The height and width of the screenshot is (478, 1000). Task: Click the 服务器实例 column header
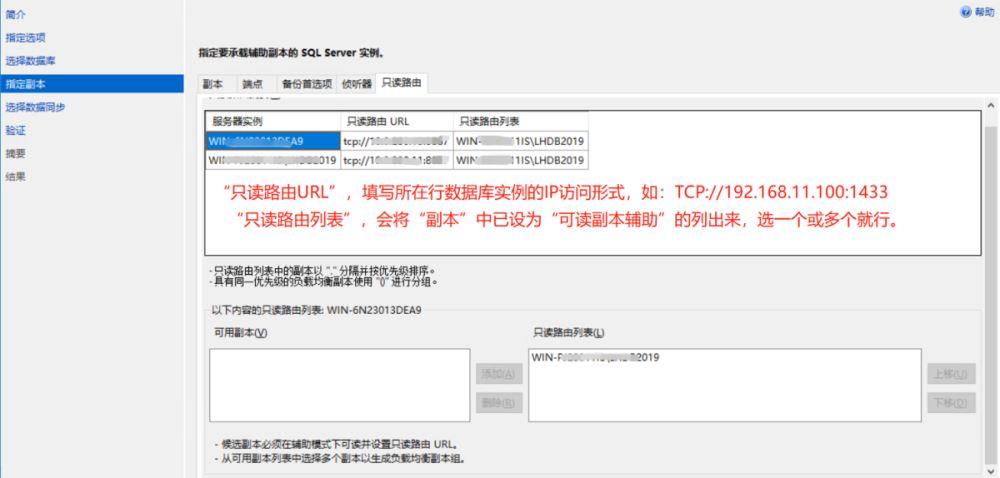point(274,121)
